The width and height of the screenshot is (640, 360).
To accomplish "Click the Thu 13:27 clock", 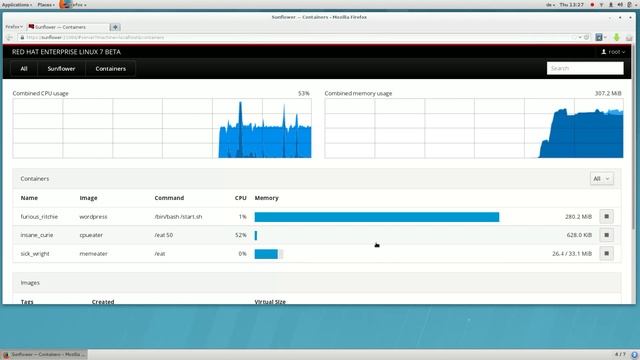I will pyautogui.click(x=571, y=5).
